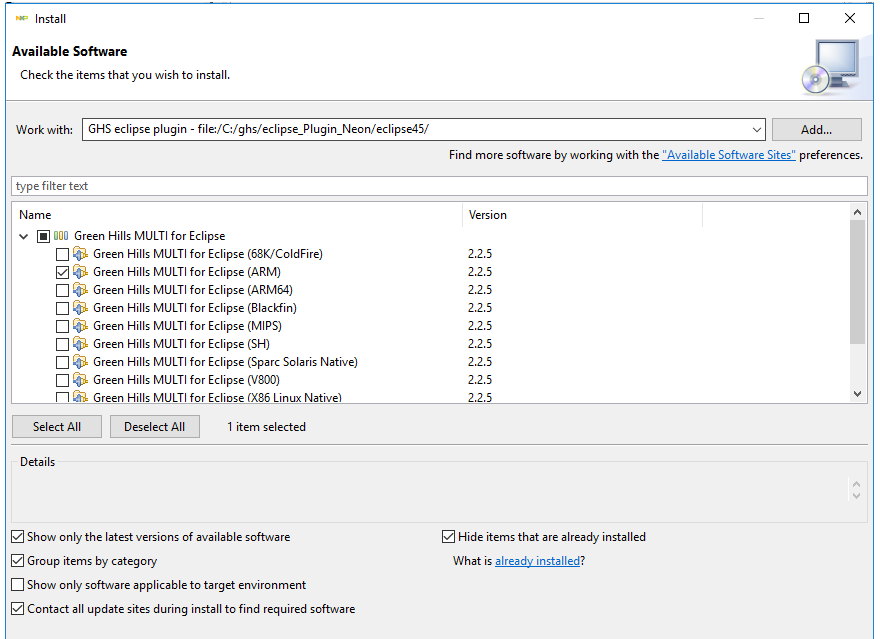Click version 2.2.5 of Sparc Solaris Native row
This screenshot has height=639, width=880.
(480, 362)
